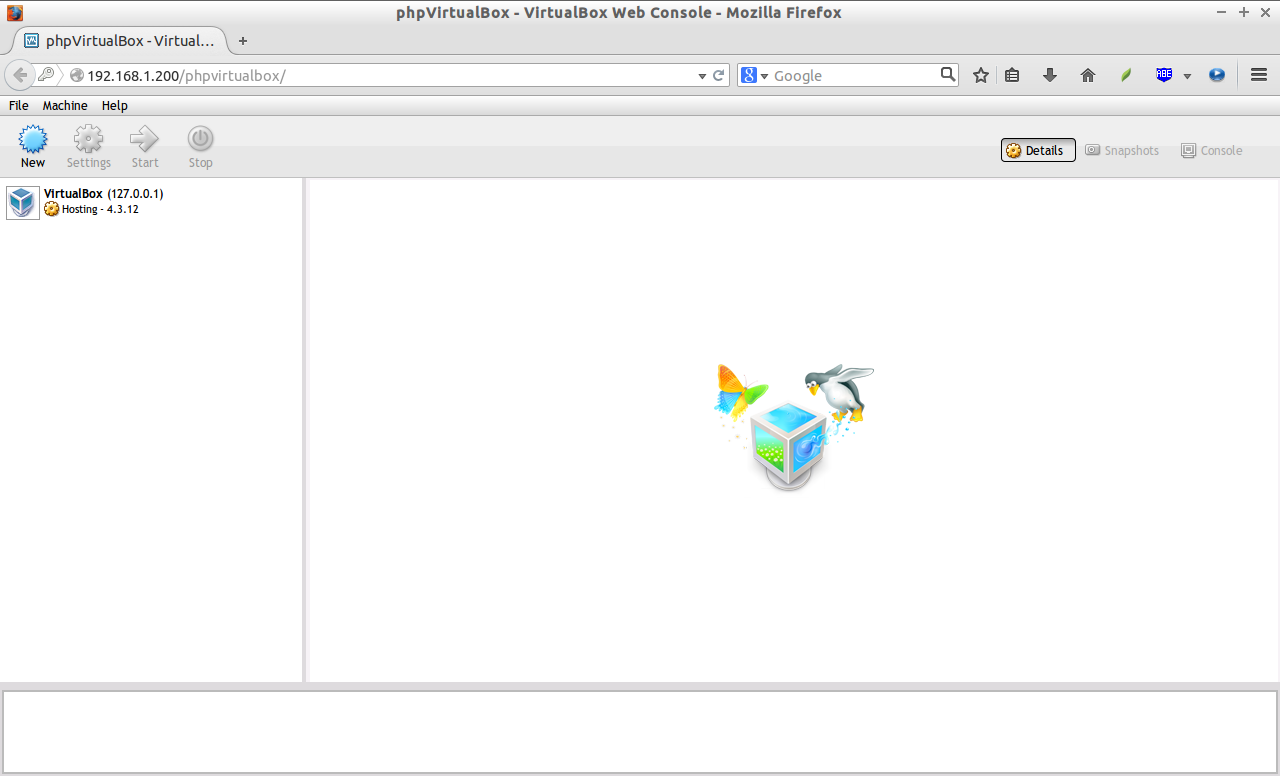
Task: Show bookmarks list icon
Action: coord(1012,75)
